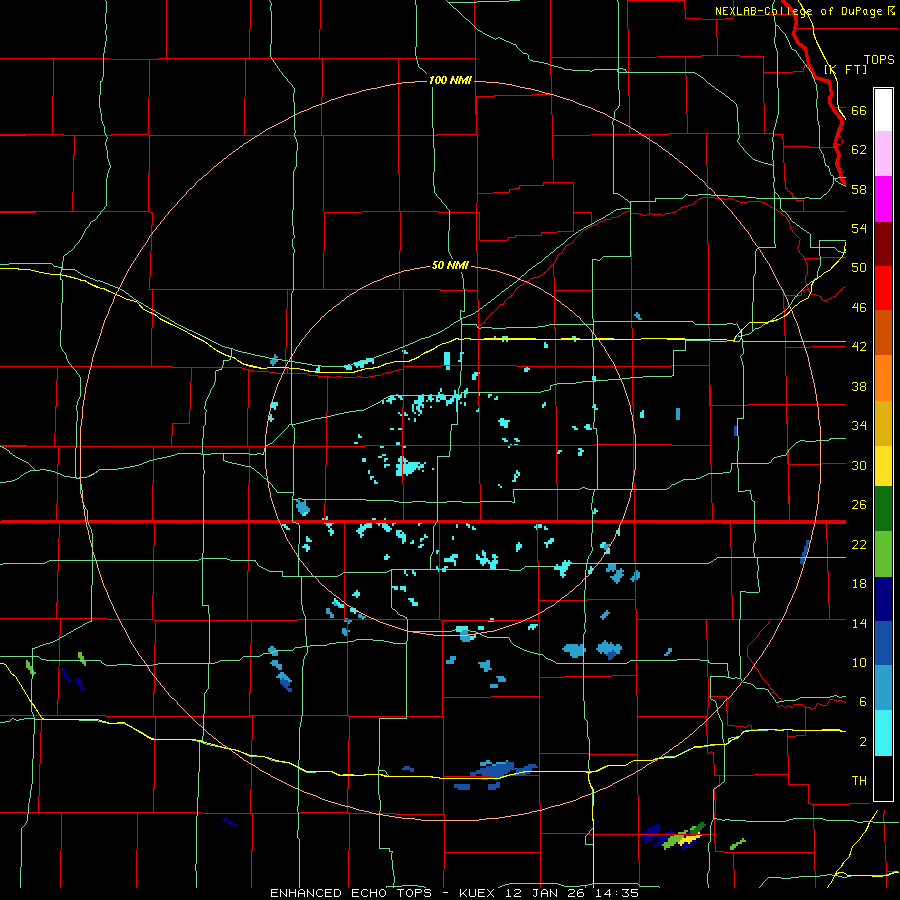Choose the yellow legend swatch beside 30

point(883,466)
